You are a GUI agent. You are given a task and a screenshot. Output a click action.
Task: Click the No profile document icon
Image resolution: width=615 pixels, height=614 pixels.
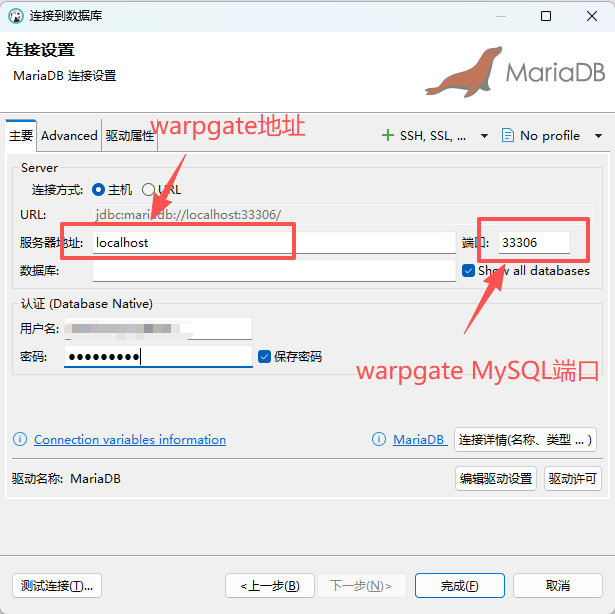pos(508,135)
